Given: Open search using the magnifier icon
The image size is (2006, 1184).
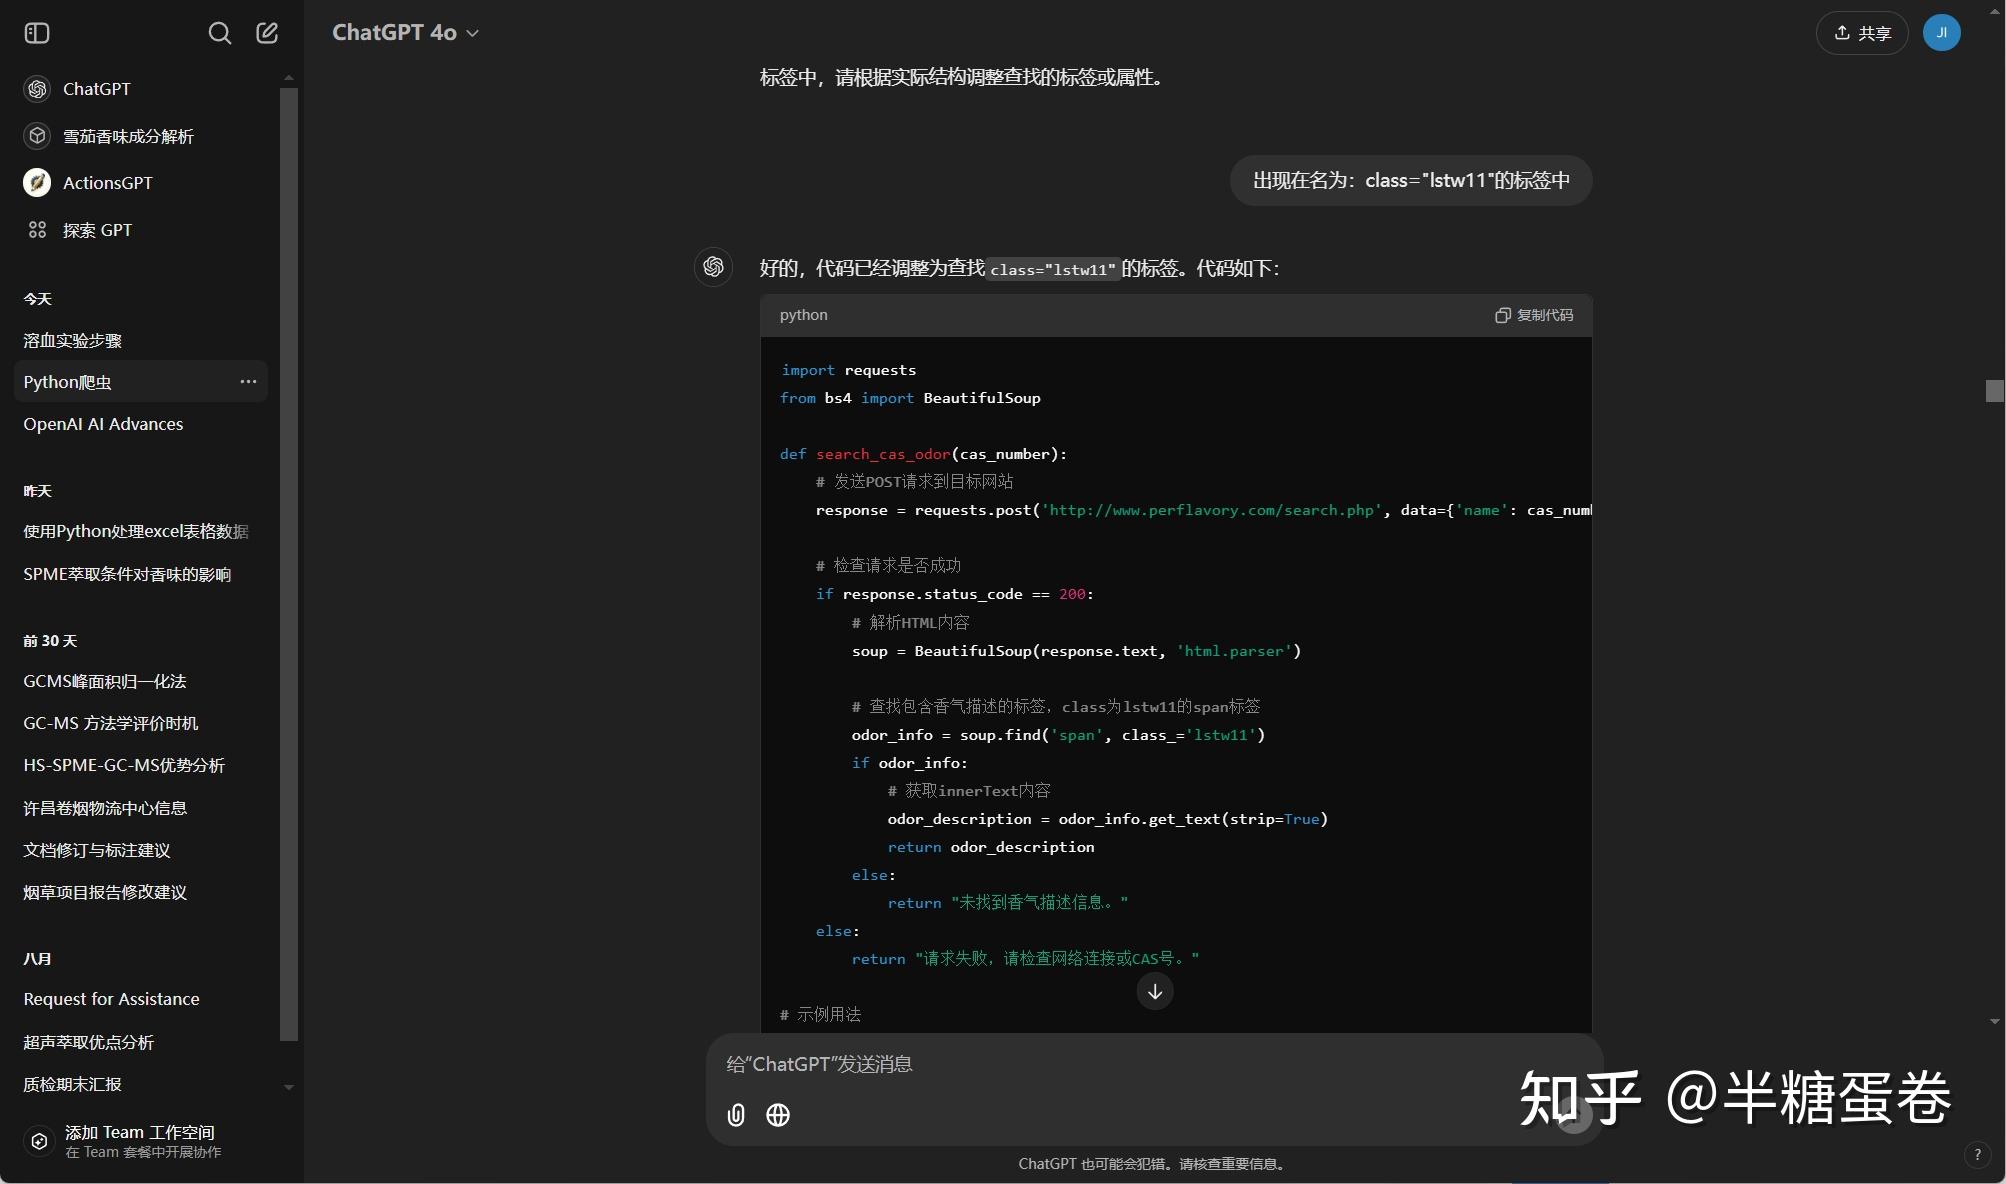Looking at the screenshot, I should tap(220, 32).
